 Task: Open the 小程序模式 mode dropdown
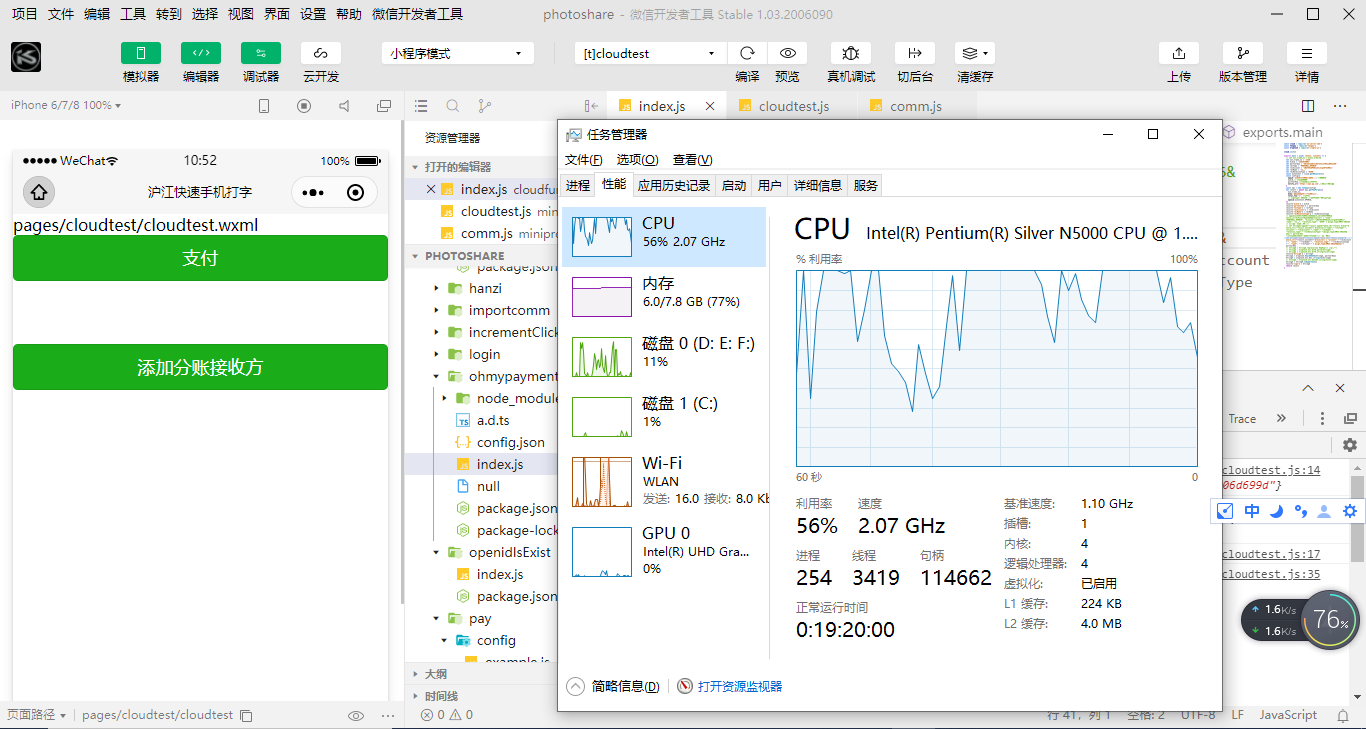click(x=457, y=53)
